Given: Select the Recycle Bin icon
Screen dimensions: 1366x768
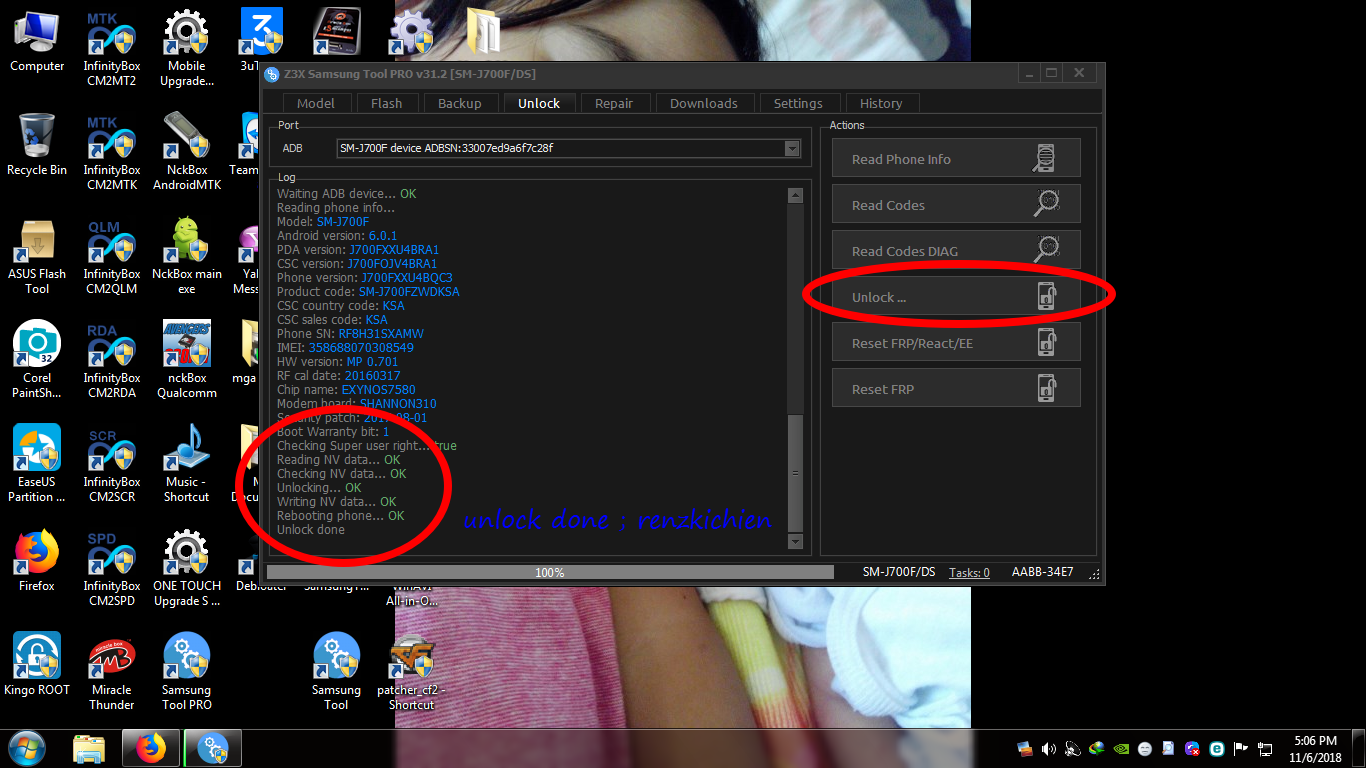Looking at the screenshot, I should point(37,144).
